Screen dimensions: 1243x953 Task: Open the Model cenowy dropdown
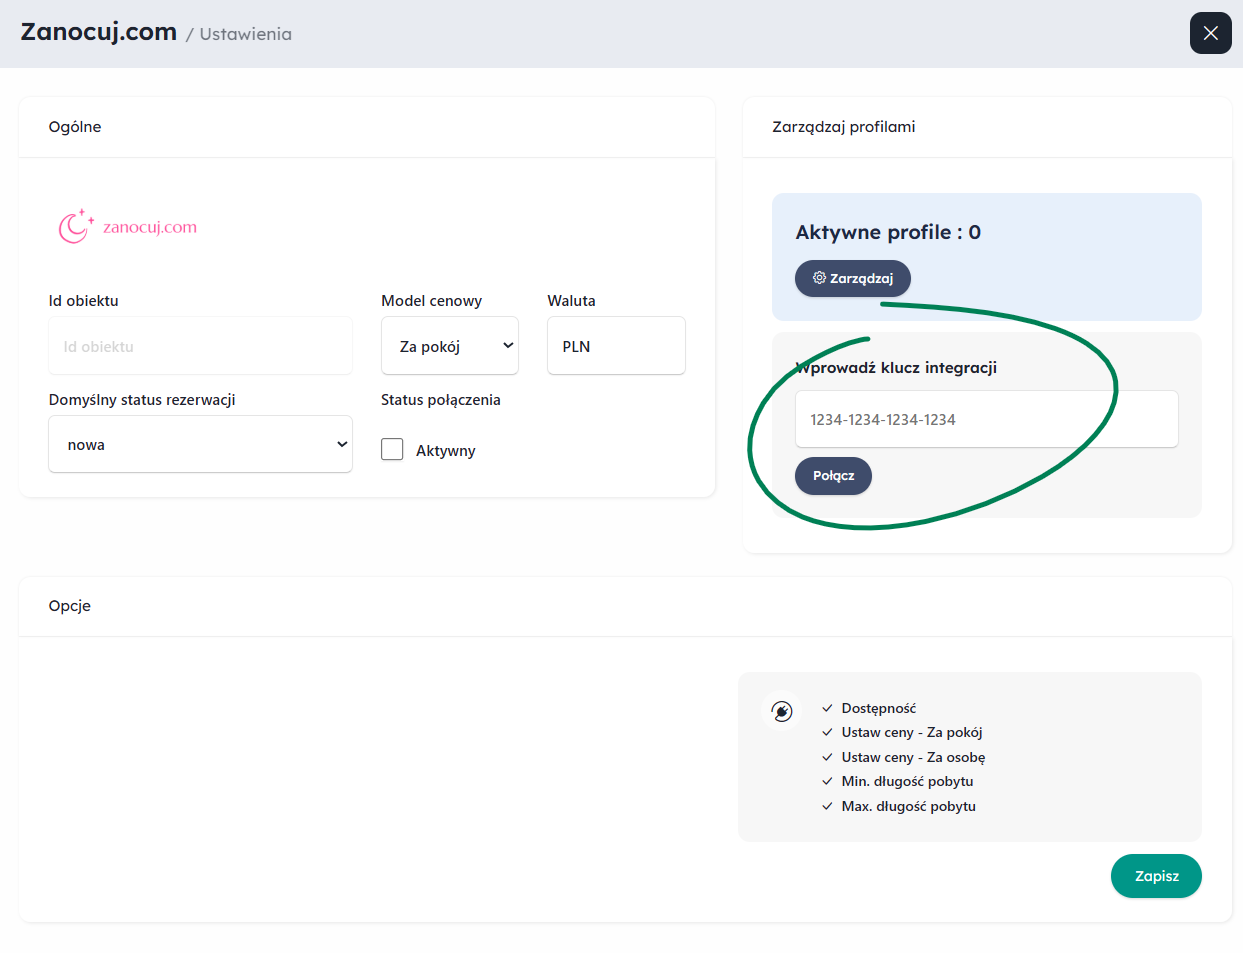[x=450, y=346]
